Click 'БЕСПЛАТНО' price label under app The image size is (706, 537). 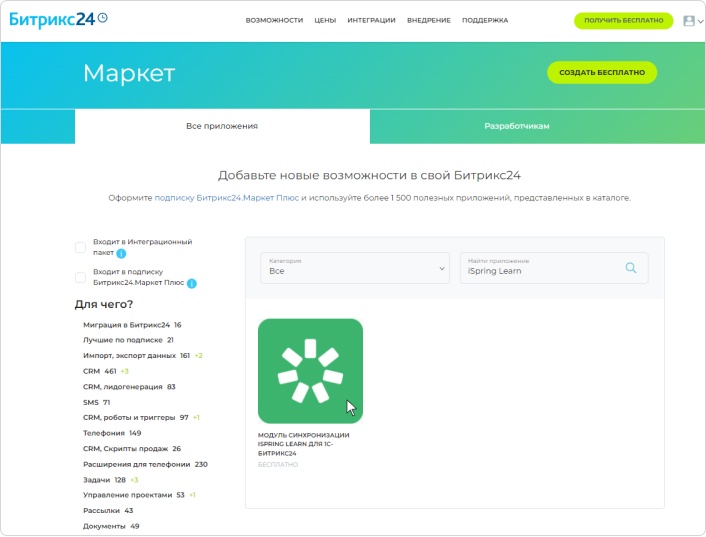(x=278, y=465)
